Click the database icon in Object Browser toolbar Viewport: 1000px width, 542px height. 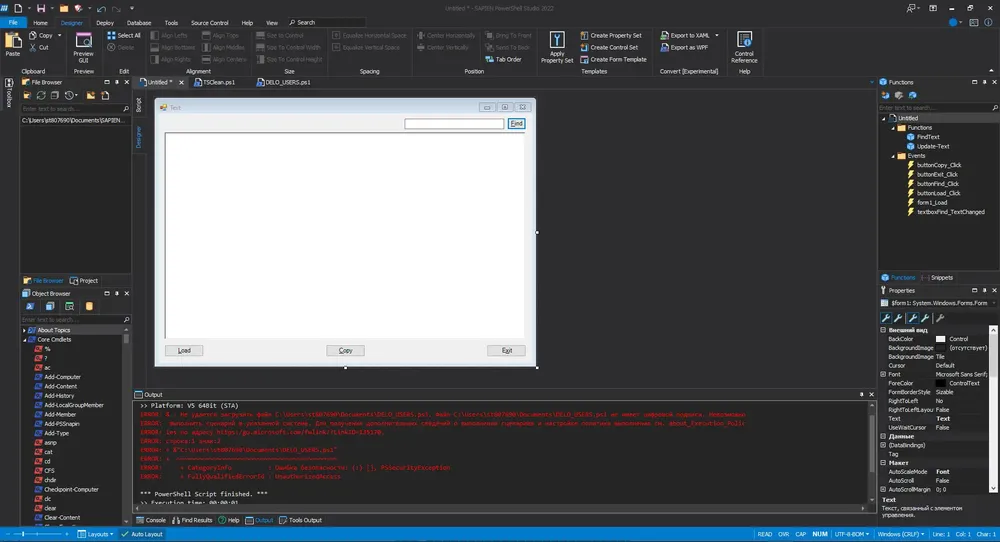click(89, 307)
